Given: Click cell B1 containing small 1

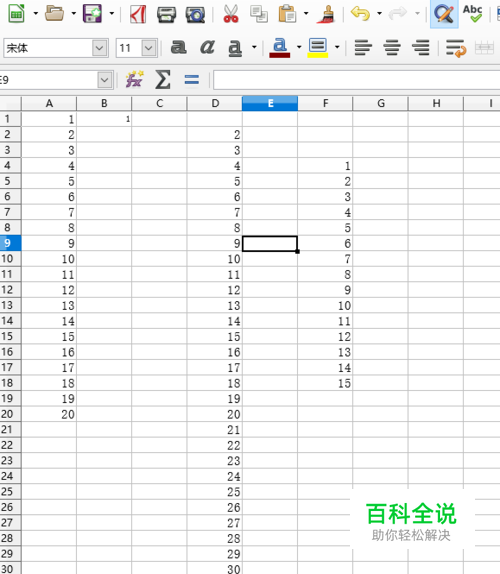Looking at the screenshot, I should click(104, 119).
